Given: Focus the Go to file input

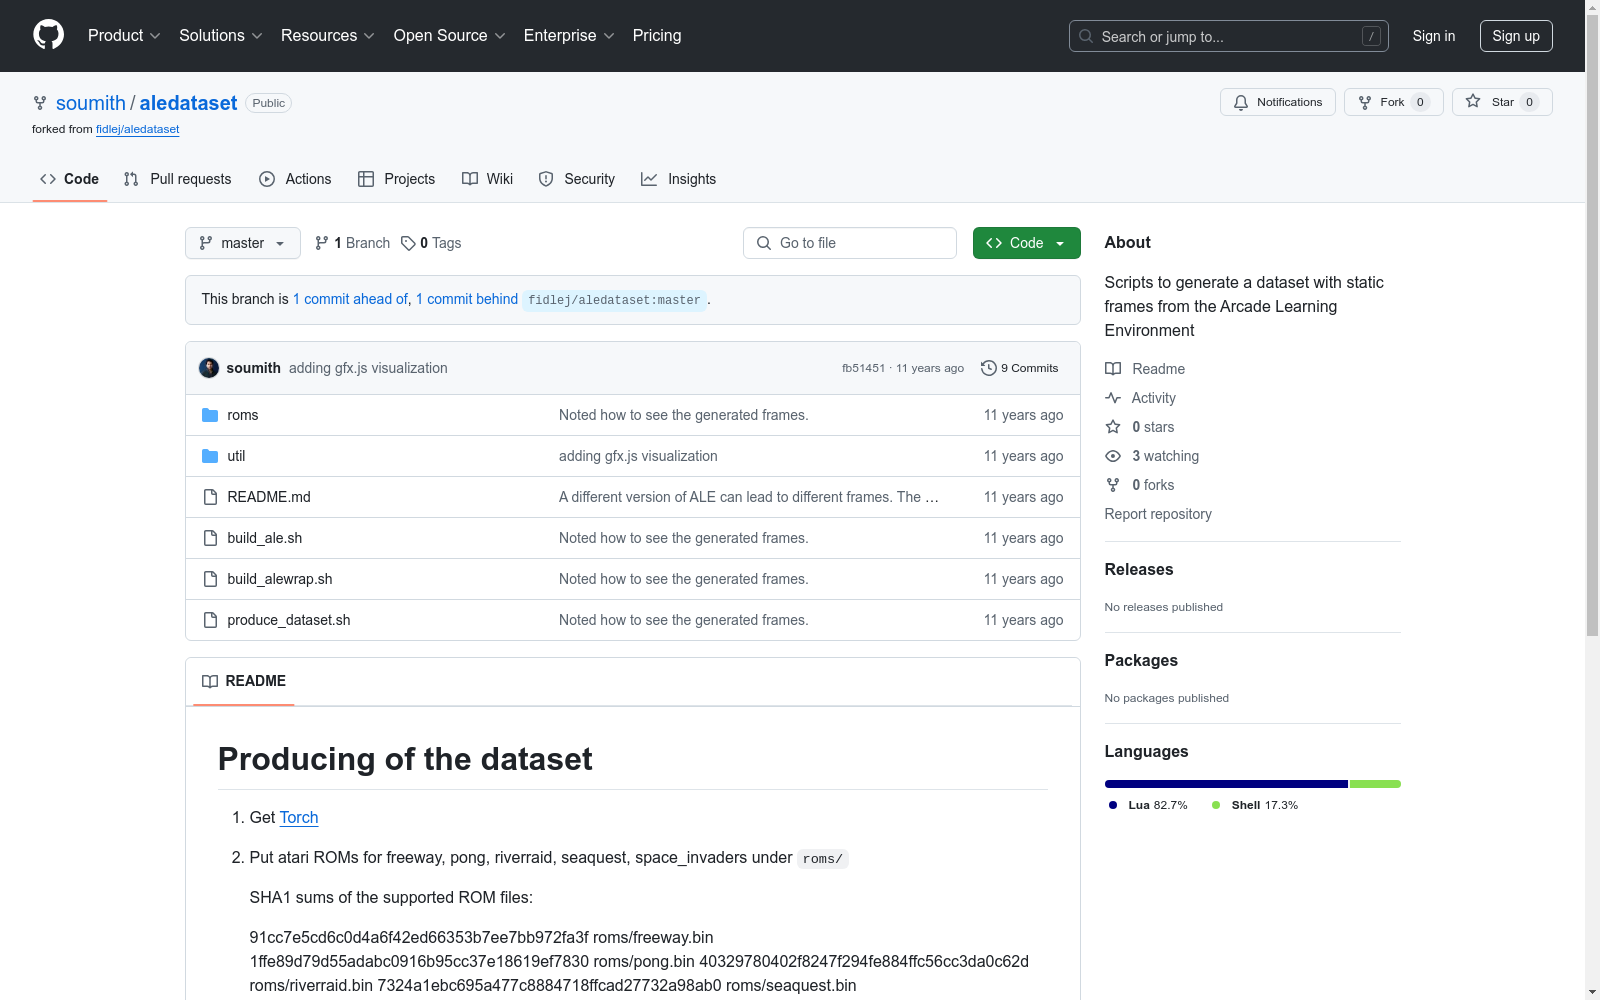Looking at the screenshot, I should 850,243.
